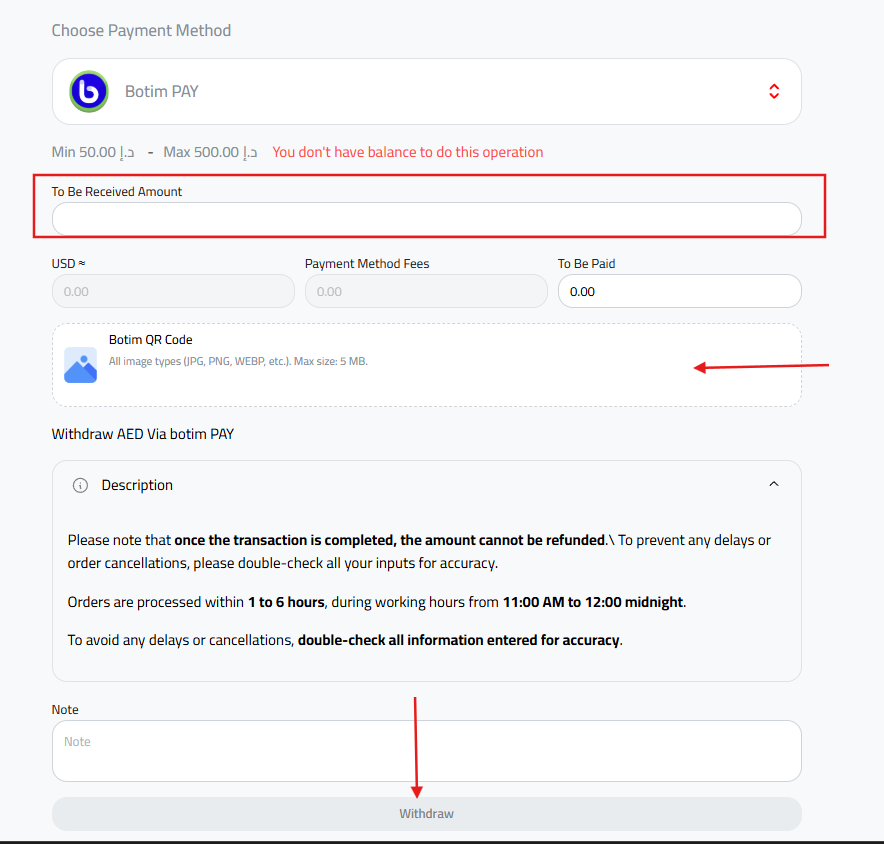Click the insufficient balance error message

coord(408,152)
